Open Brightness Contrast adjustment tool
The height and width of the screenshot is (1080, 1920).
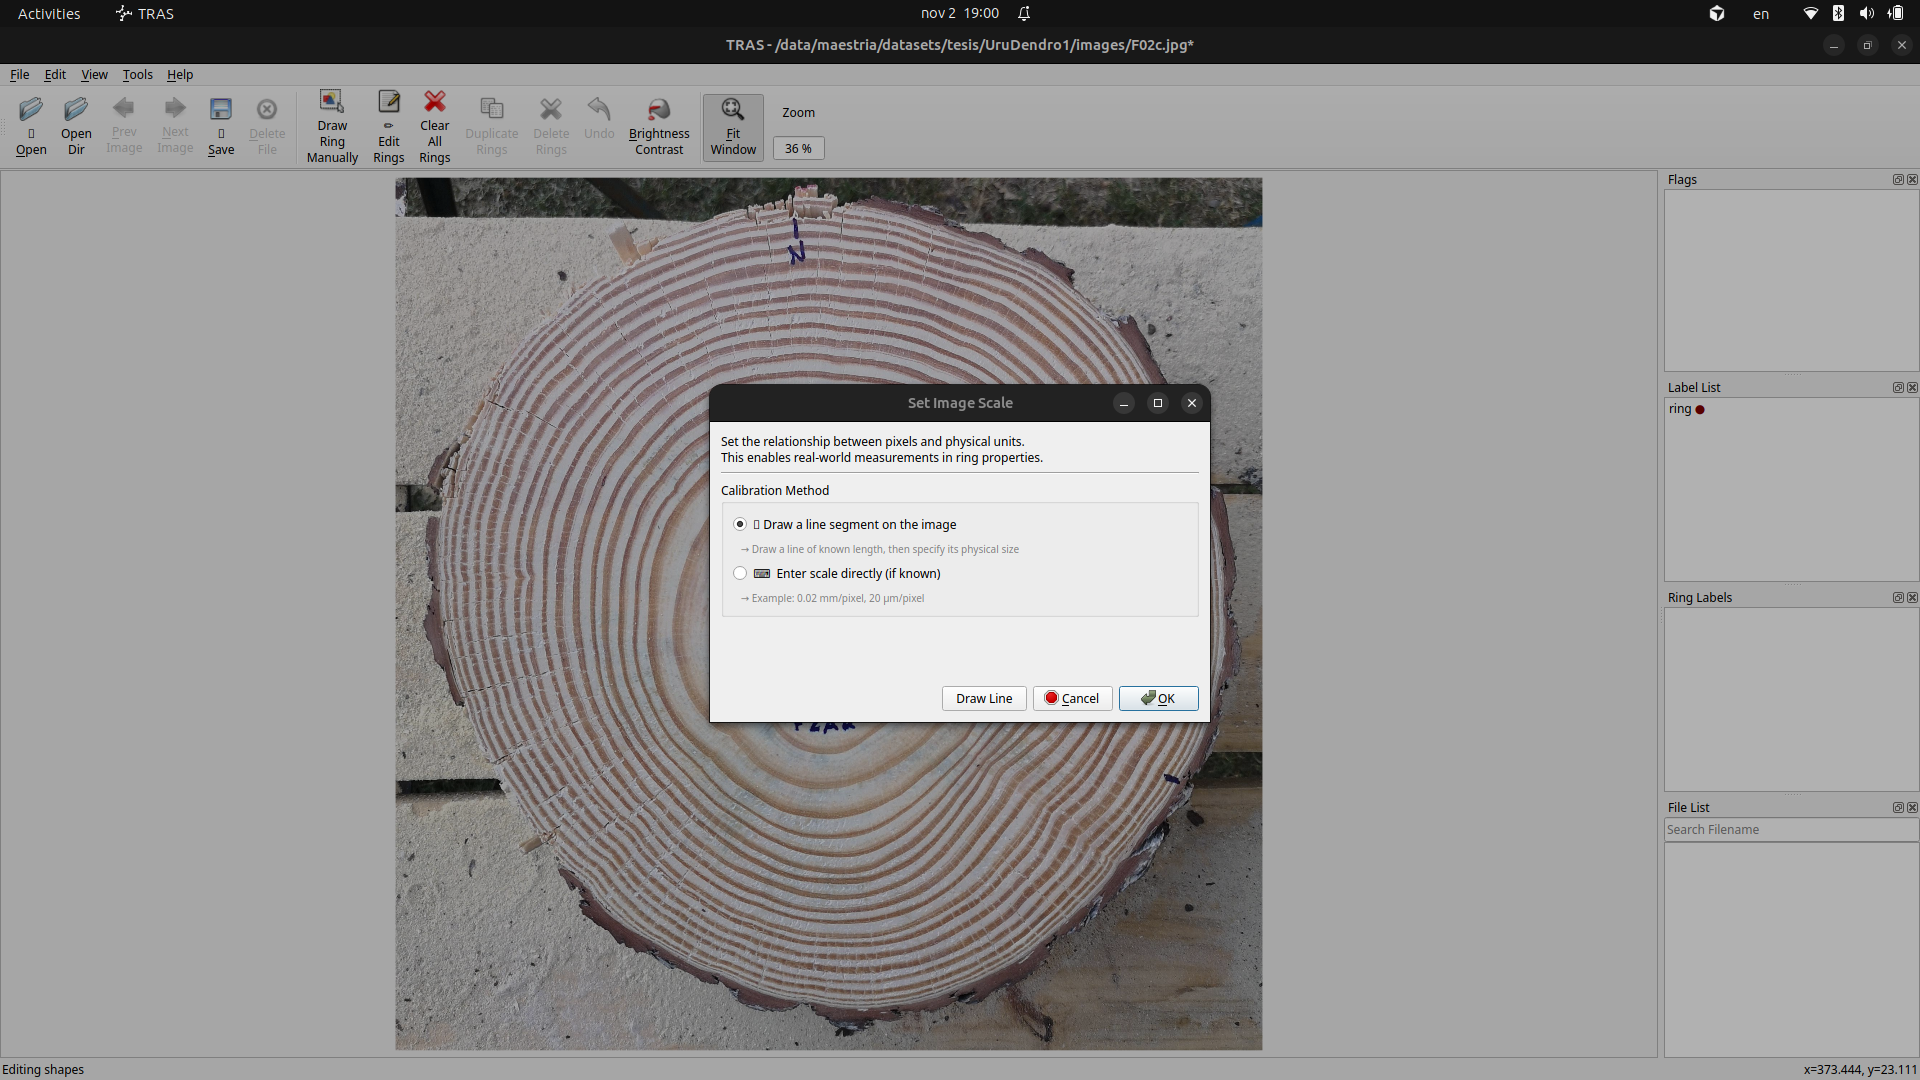coord(659,110)
